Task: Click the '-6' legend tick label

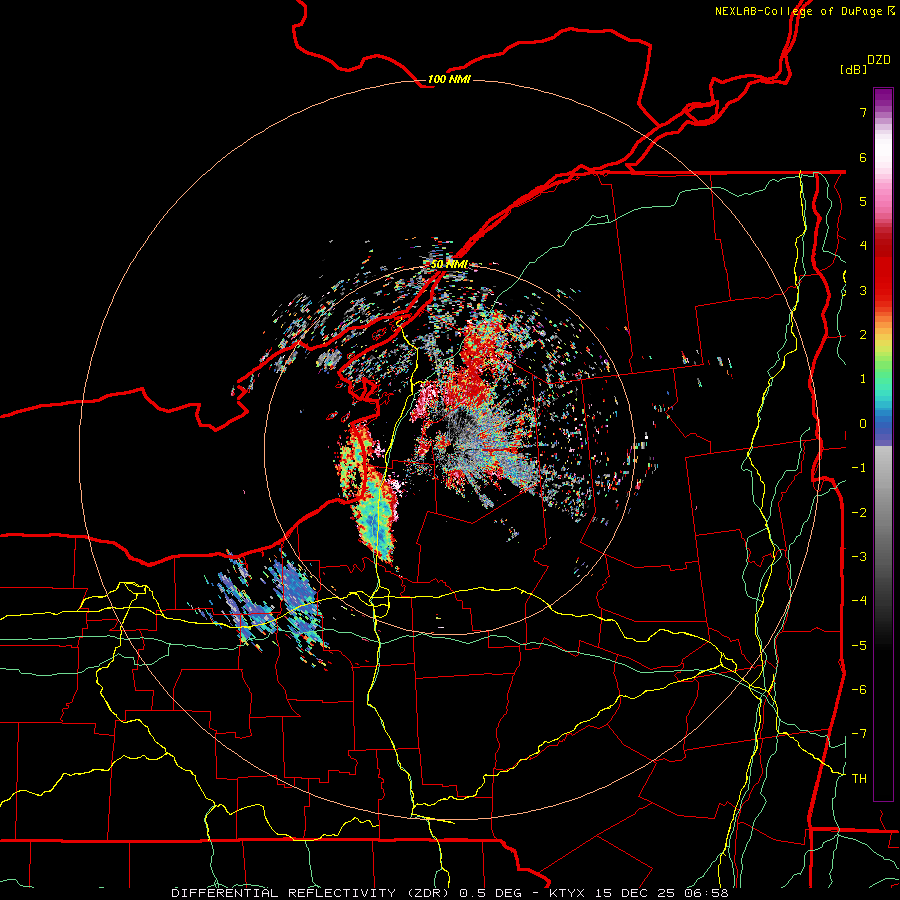Action: tap(859, 689)
